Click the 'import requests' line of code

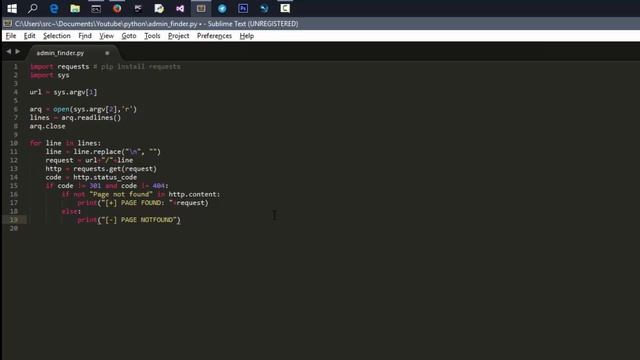pos(60,67)
